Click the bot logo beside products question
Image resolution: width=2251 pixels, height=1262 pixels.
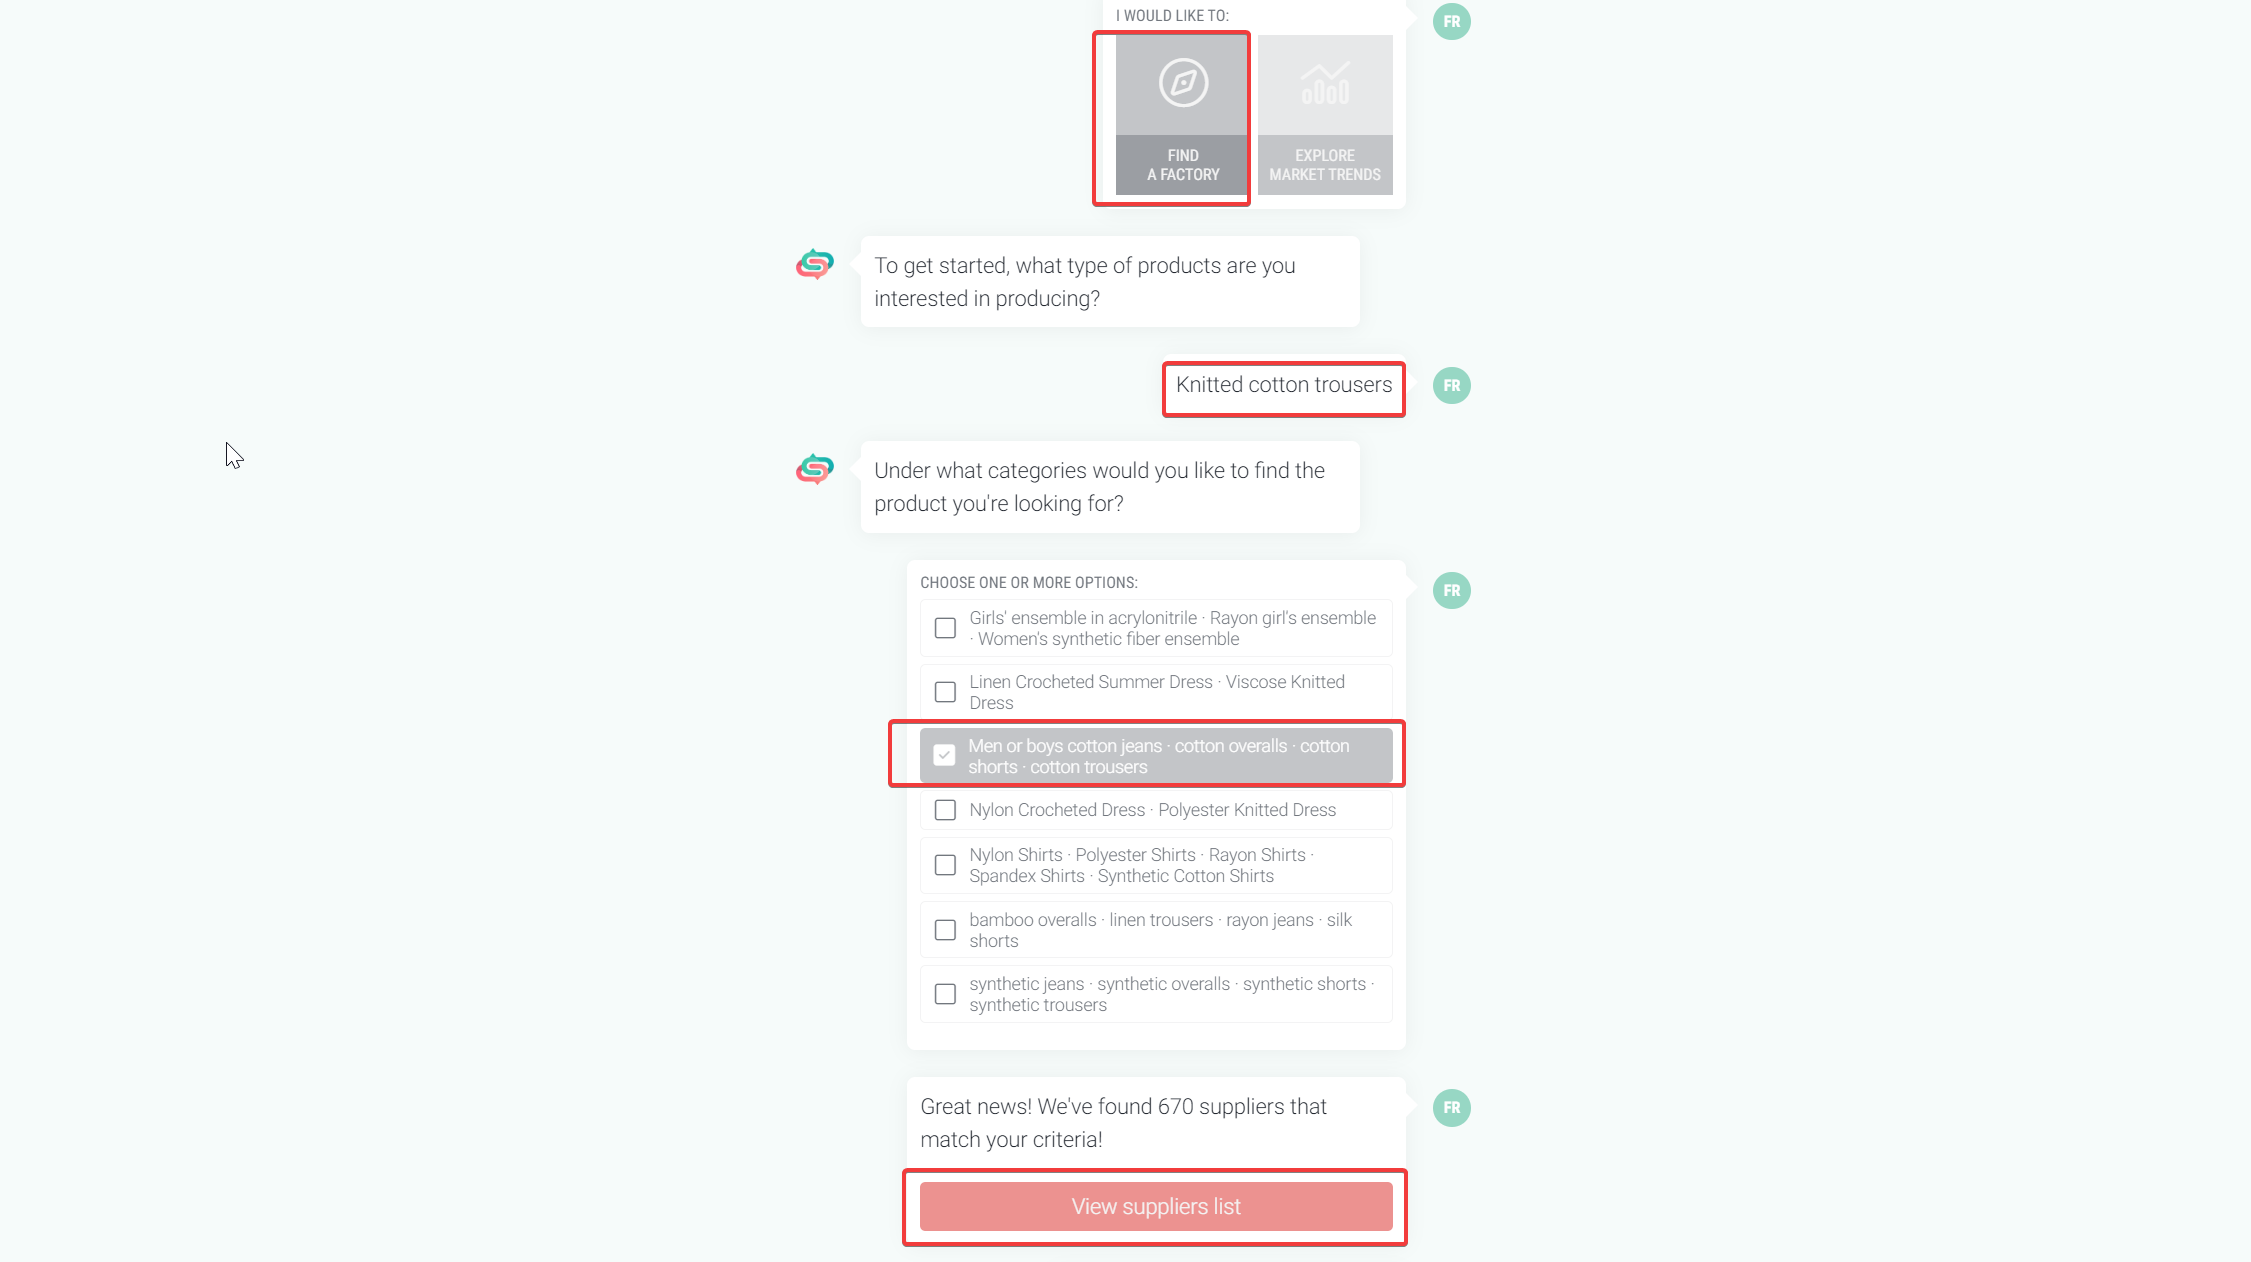coord(815,264)
